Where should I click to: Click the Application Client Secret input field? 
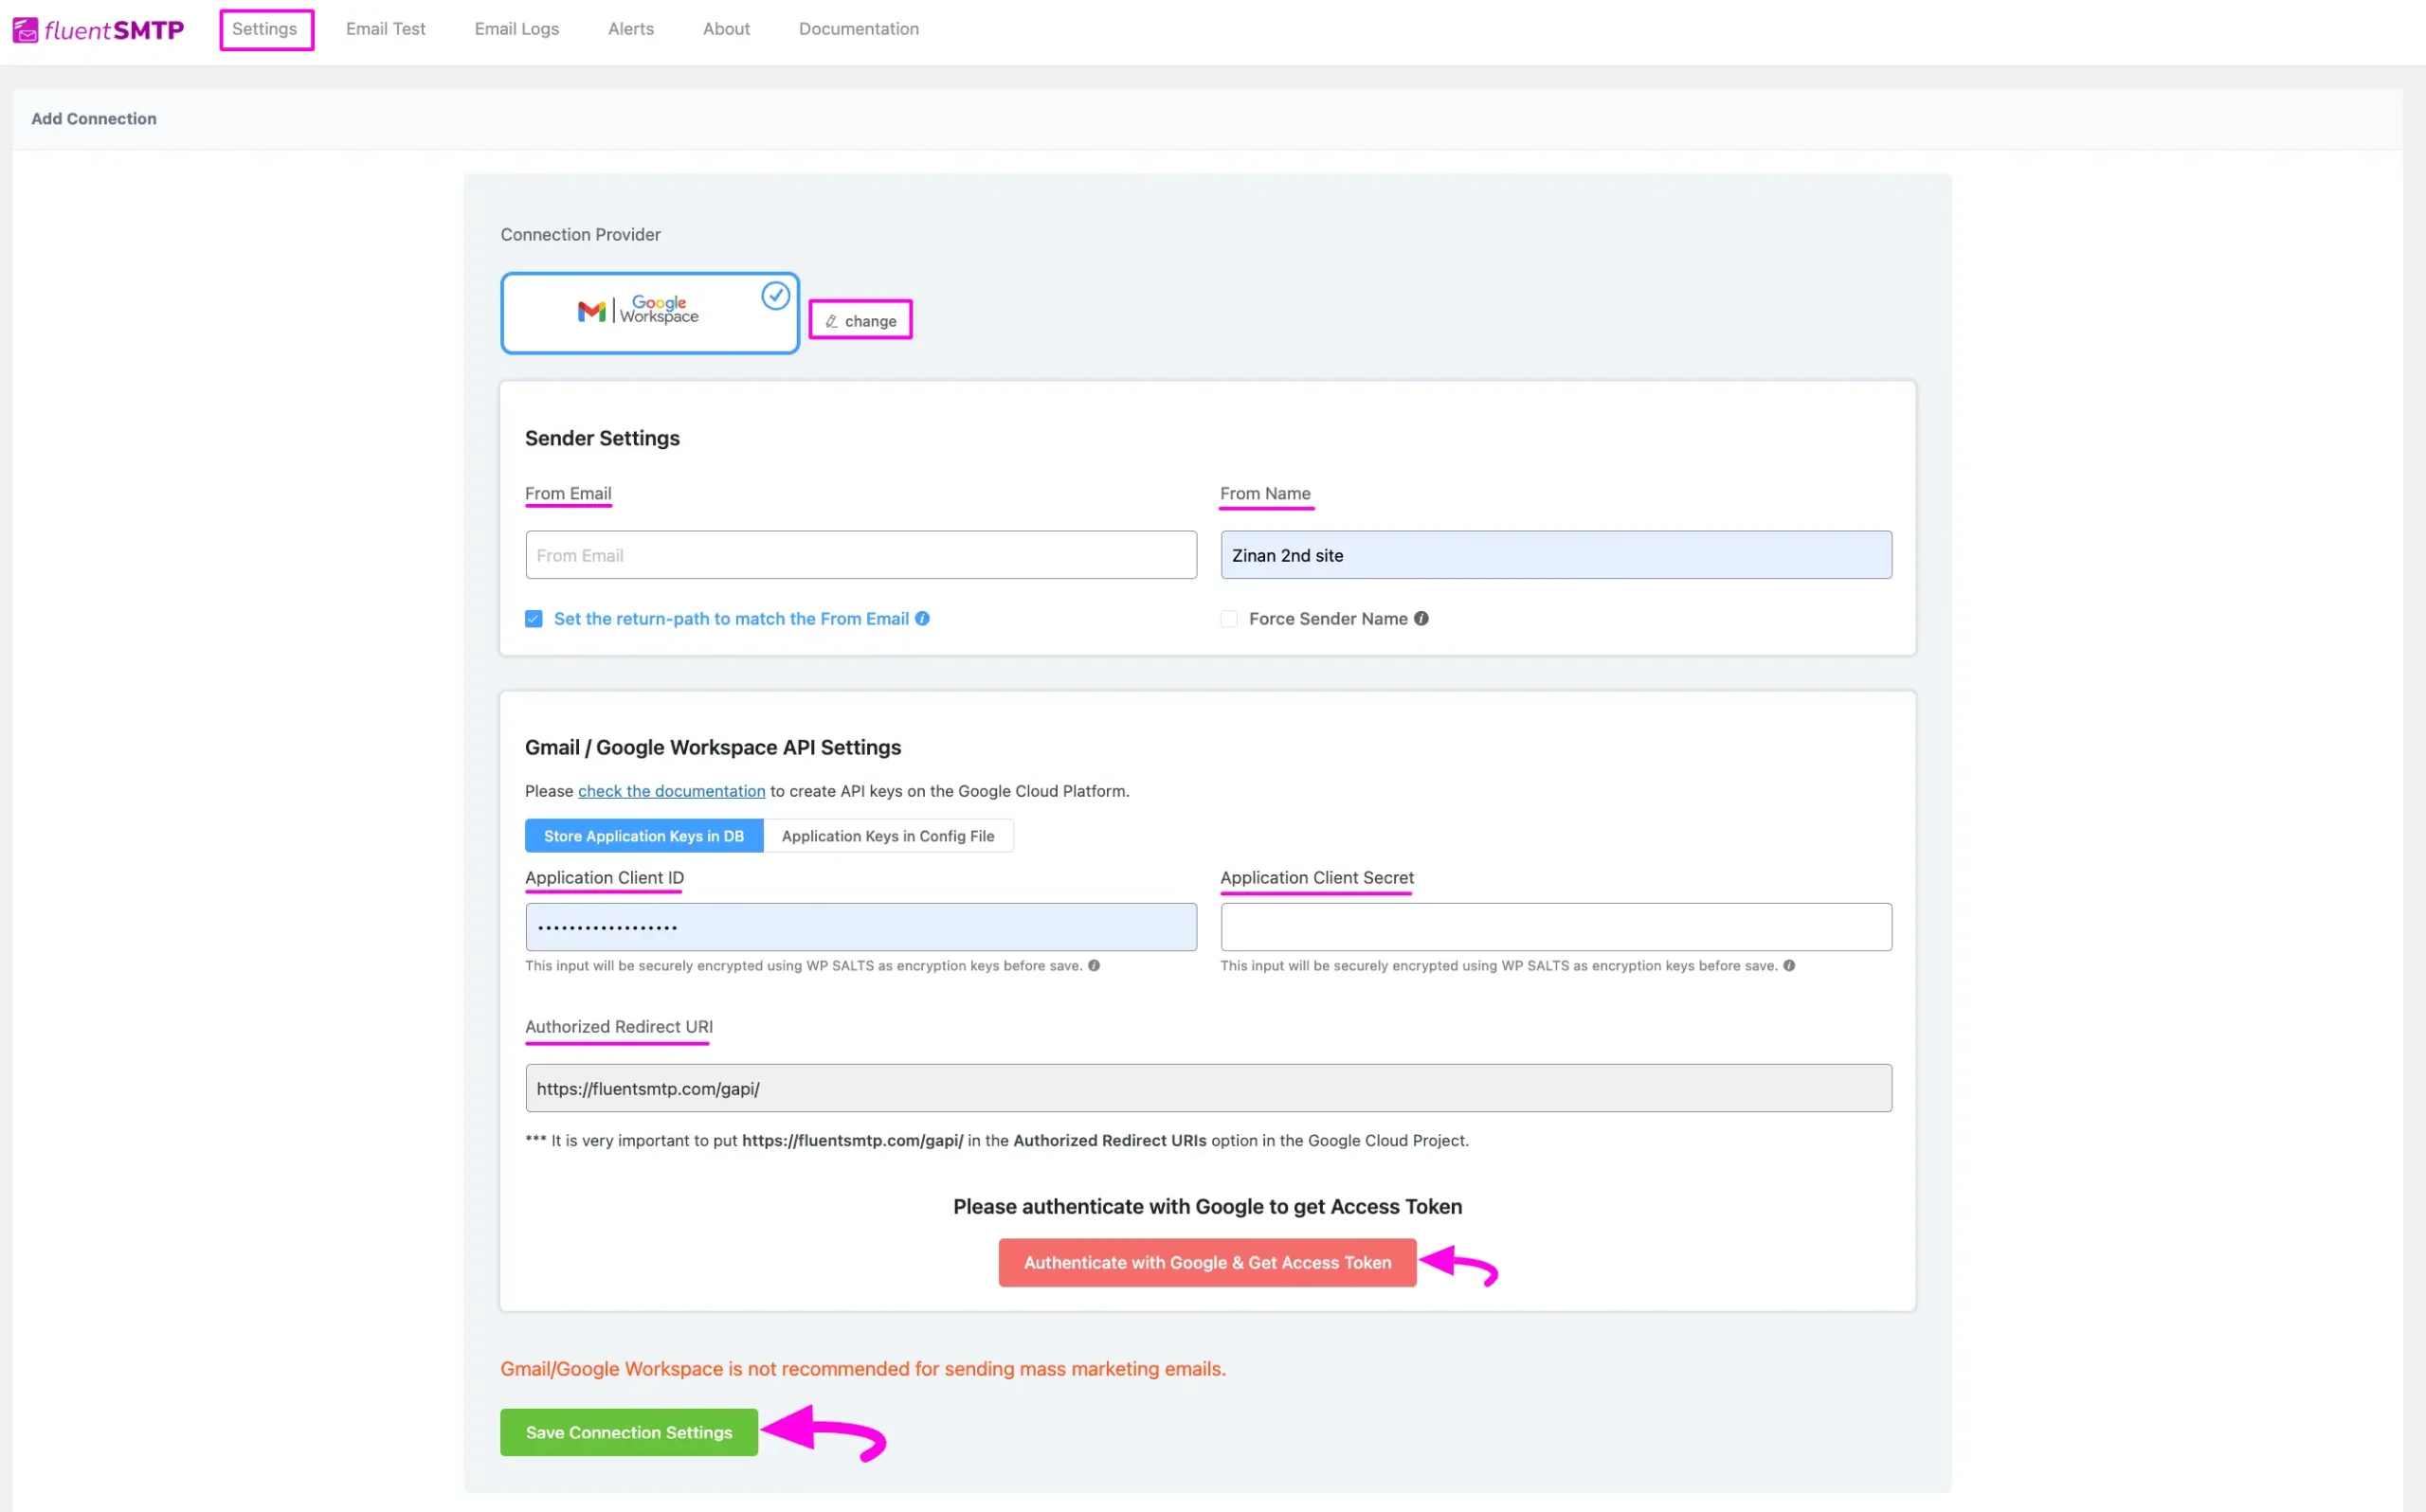1553,925
